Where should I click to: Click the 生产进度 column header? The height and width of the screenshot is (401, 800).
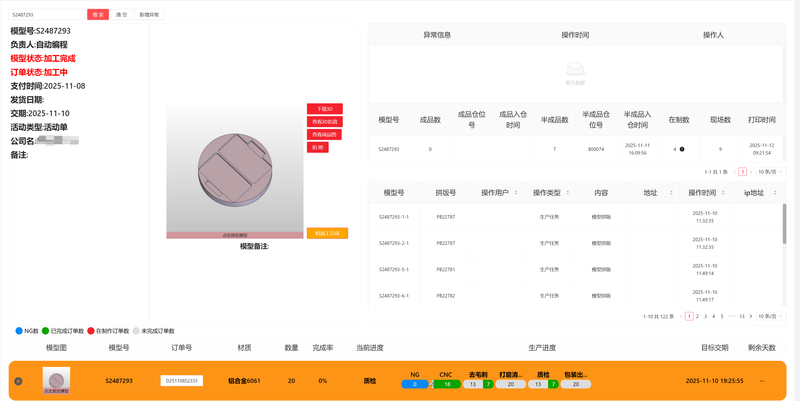point(542,348)
